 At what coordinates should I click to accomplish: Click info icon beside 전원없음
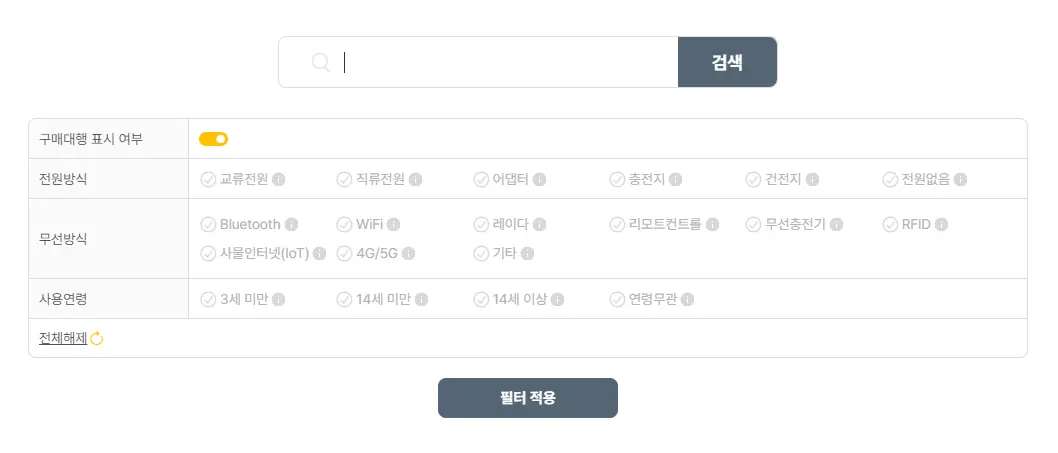[961, 179]
